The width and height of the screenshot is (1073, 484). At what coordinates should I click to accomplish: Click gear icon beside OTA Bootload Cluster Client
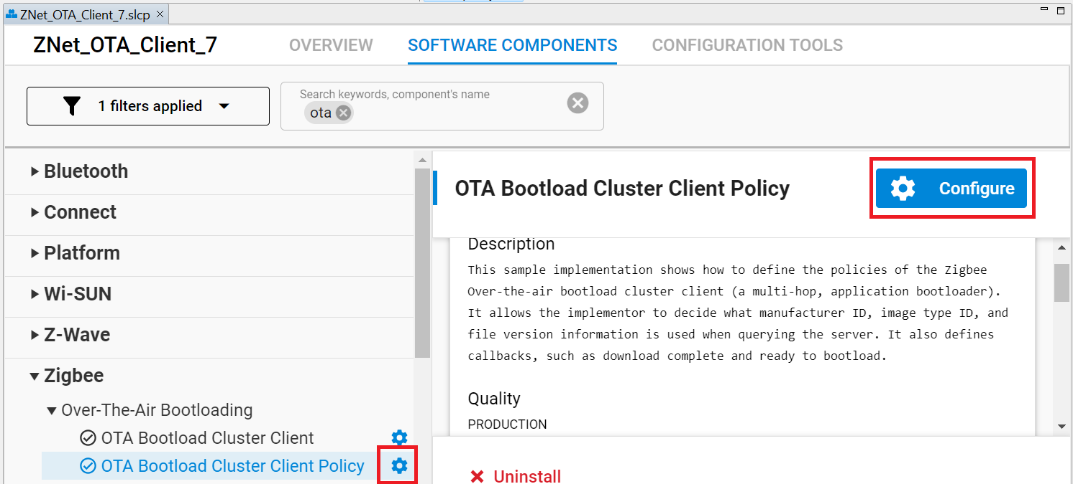399,438
